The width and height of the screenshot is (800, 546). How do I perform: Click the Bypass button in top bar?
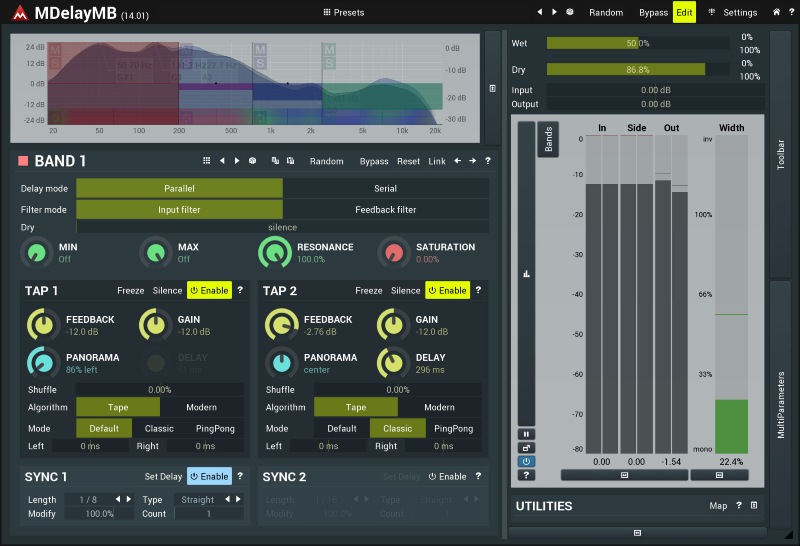tap(653, 13)
